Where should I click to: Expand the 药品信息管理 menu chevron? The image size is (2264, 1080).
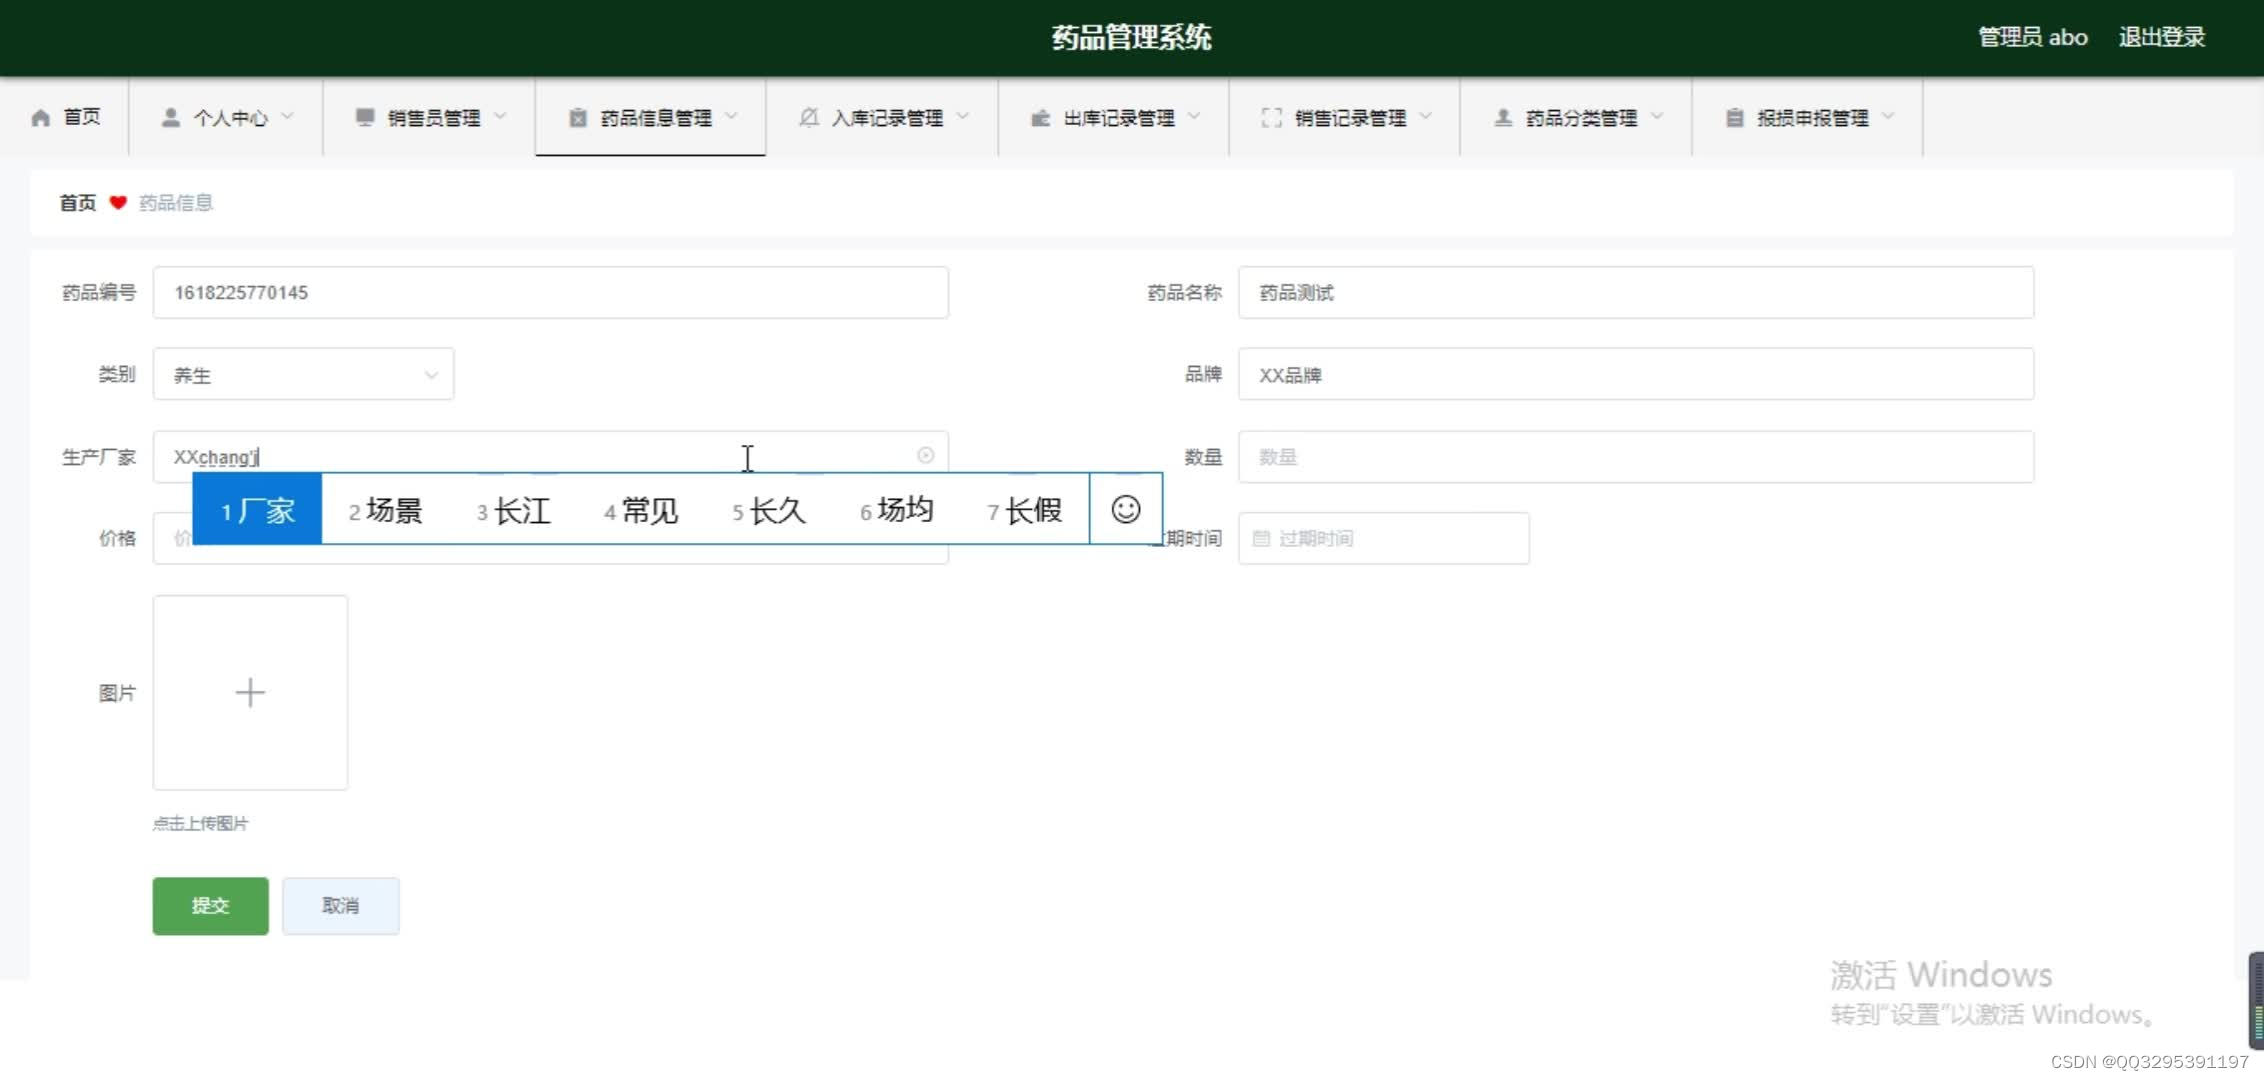732,117
